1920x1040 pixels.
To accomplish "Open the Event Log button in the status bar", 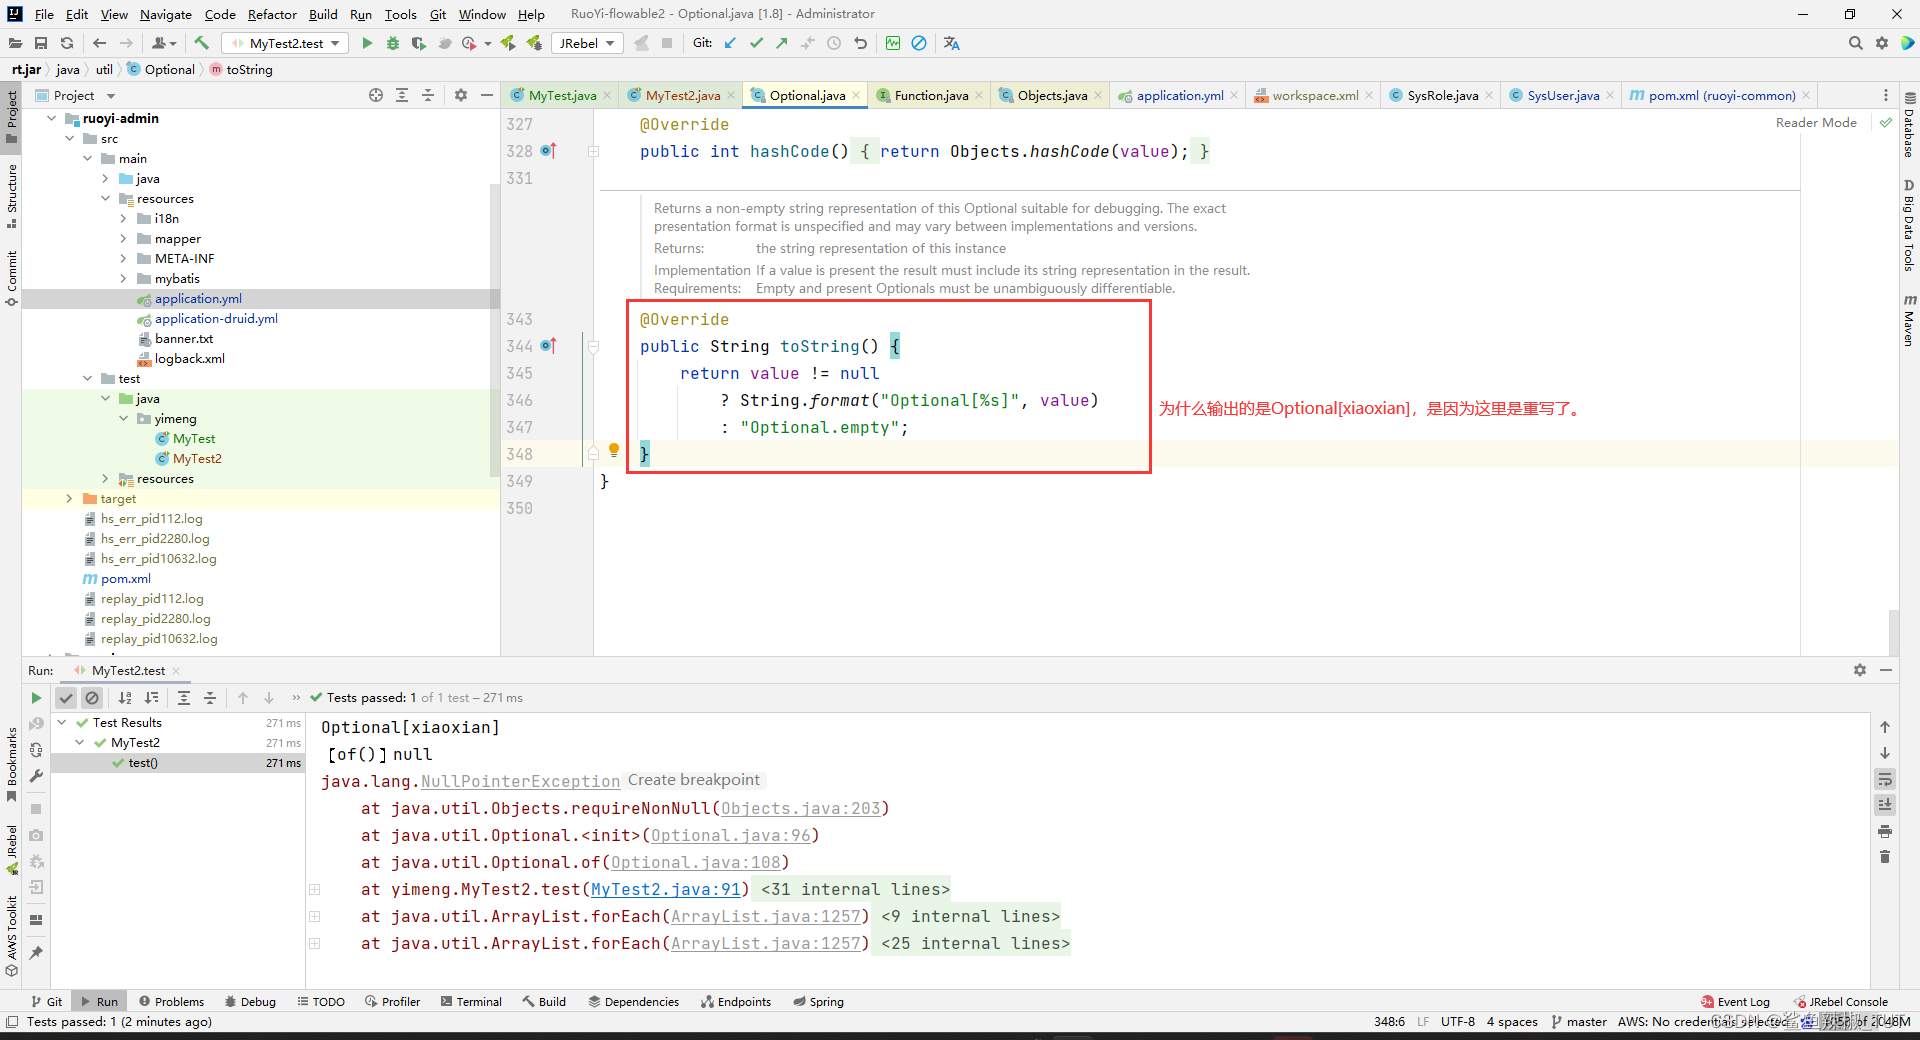I will [1735, 1001].
